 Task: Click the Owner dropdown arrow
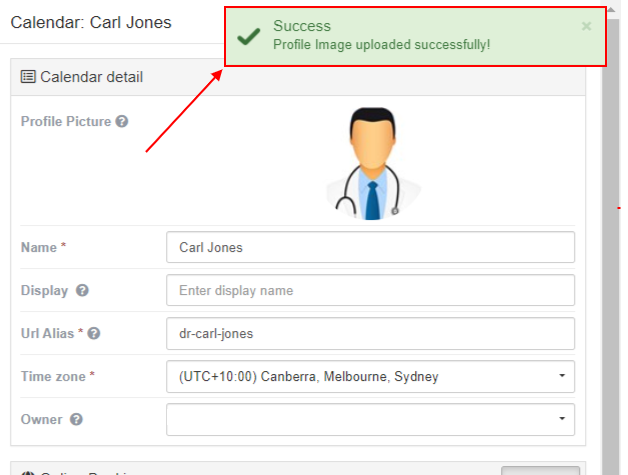click(562, 419)
